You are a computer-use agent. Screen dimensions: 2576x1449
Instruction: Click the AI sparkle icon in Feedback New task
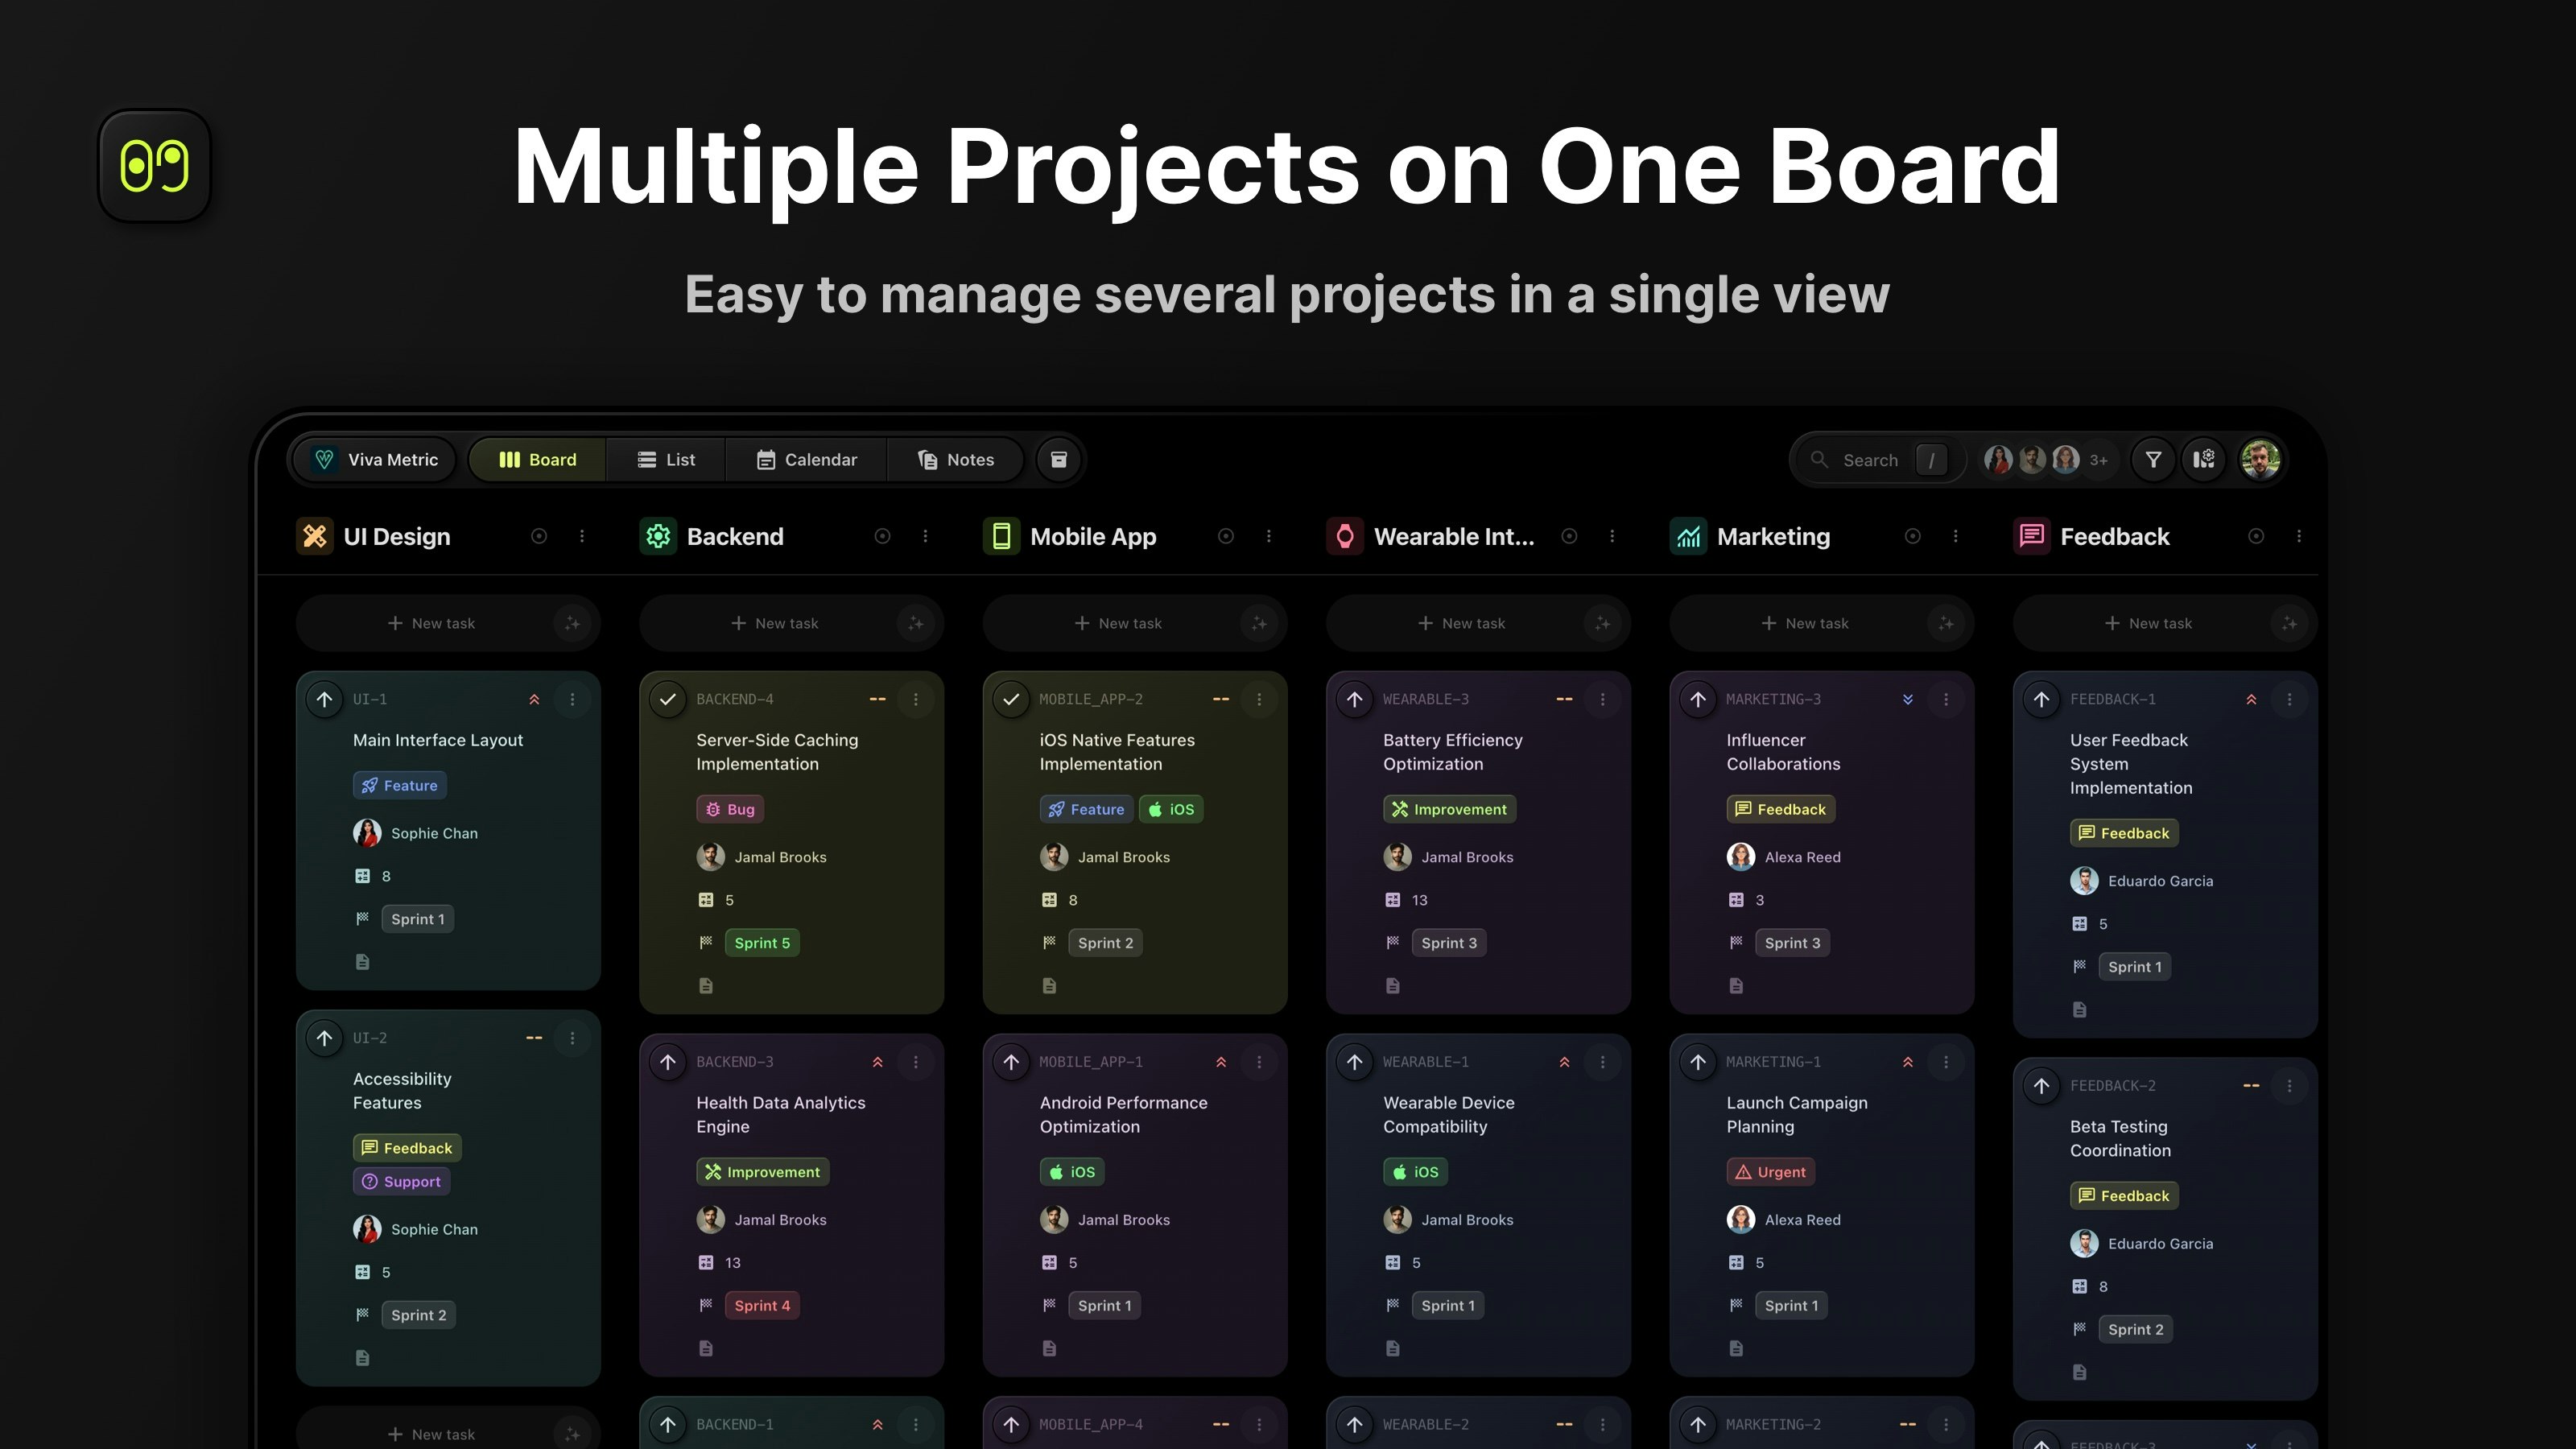[2289, 624]
